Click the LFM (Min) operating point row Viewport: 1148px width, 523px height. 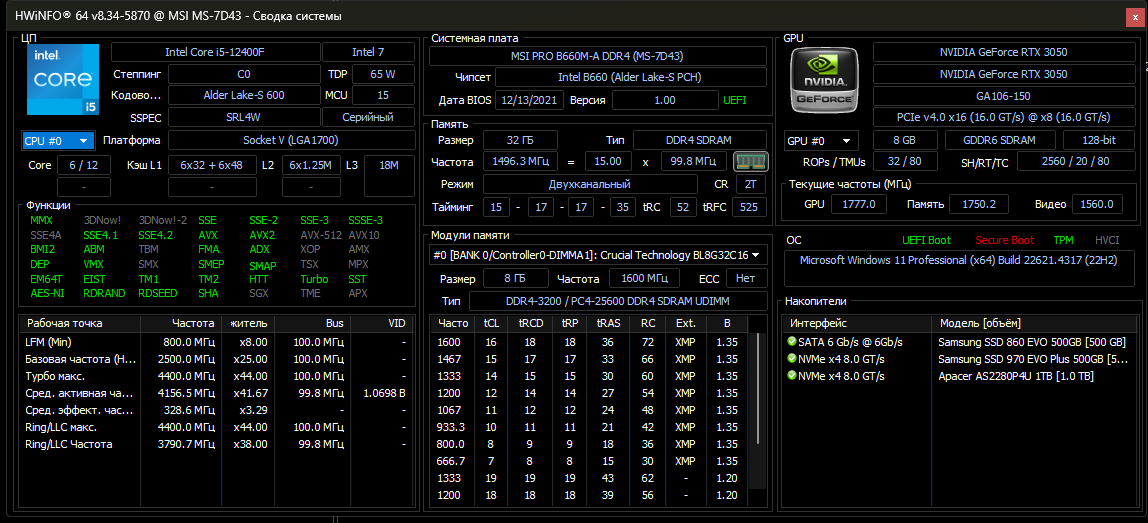[217, 342]
